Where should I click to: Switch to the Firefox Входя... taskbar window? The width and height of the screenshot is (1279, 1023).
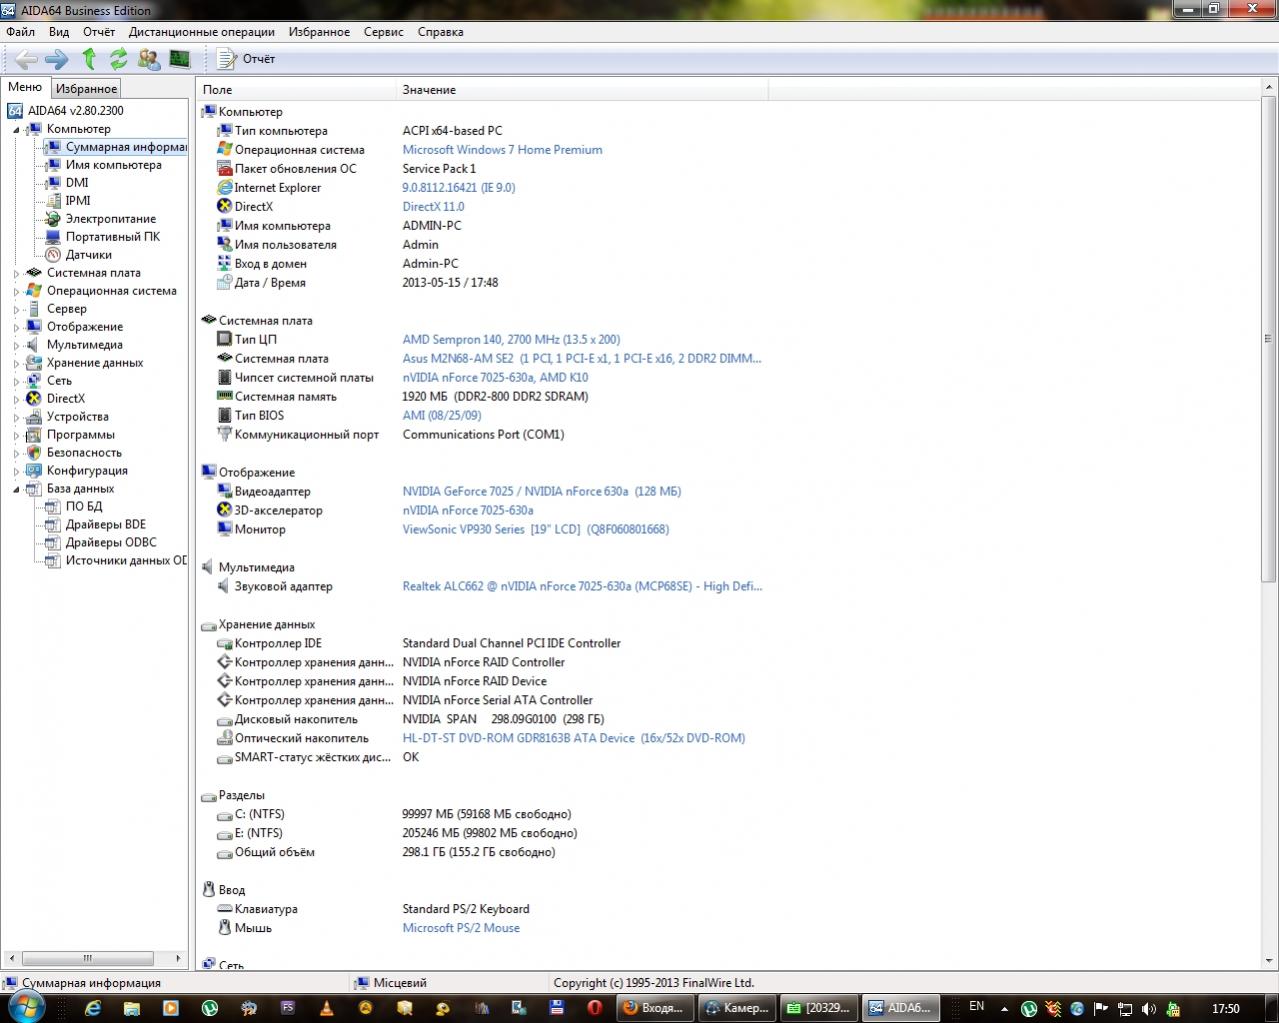[655, 1008]
